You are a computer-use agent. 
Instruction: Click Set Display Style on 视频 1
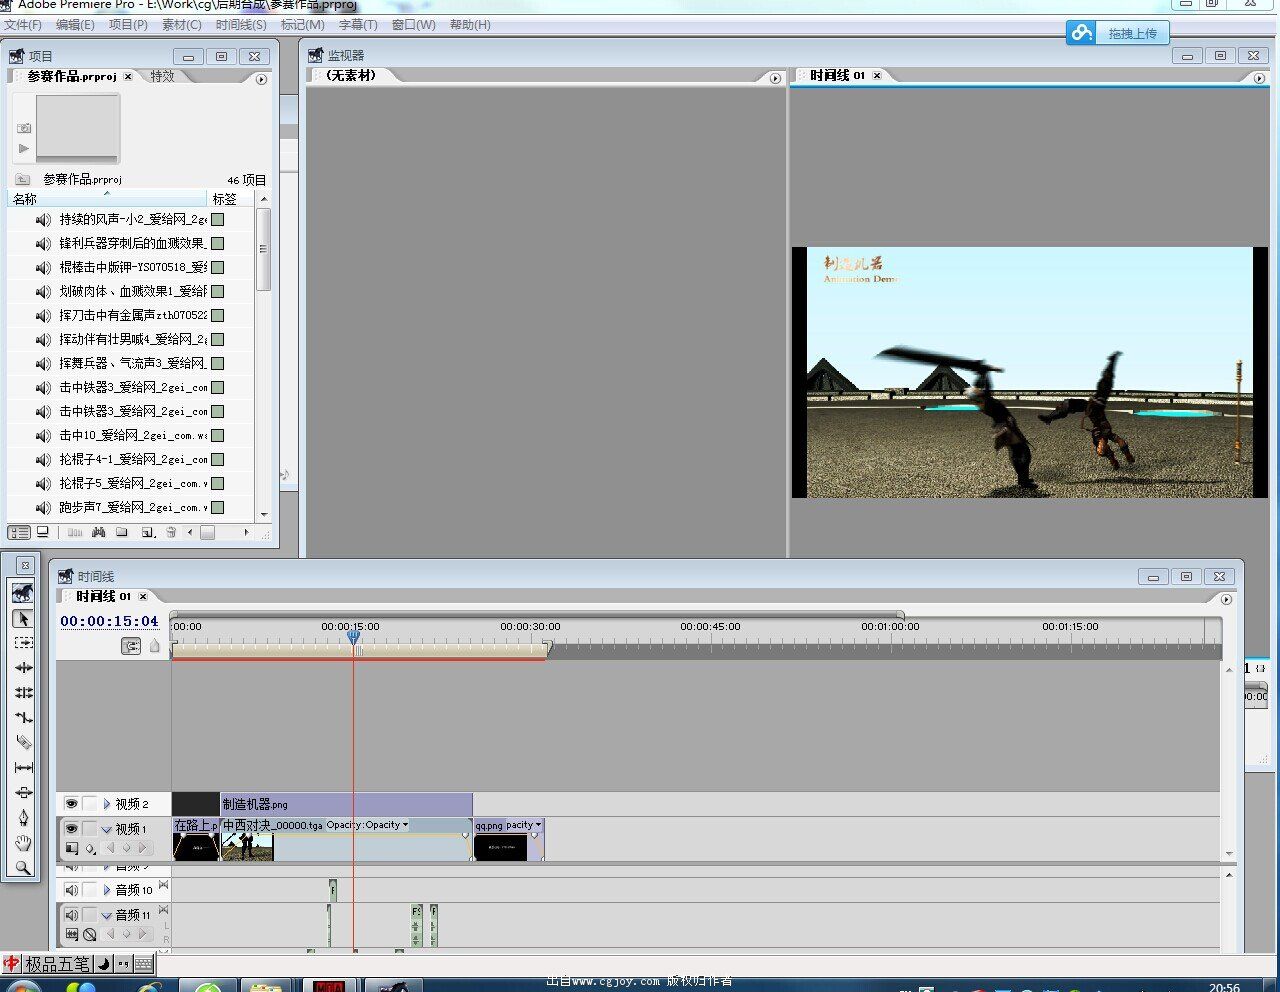tap(72, 848)
